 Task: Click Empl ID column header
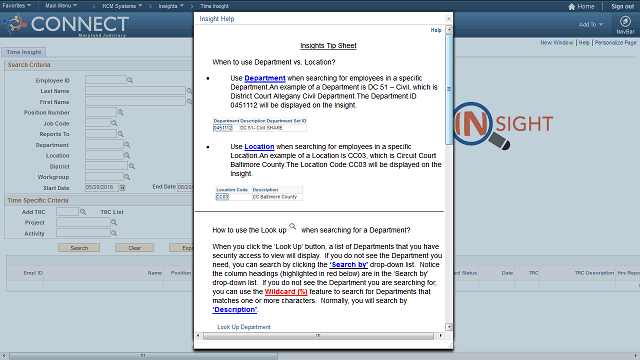tap(33, 273)
